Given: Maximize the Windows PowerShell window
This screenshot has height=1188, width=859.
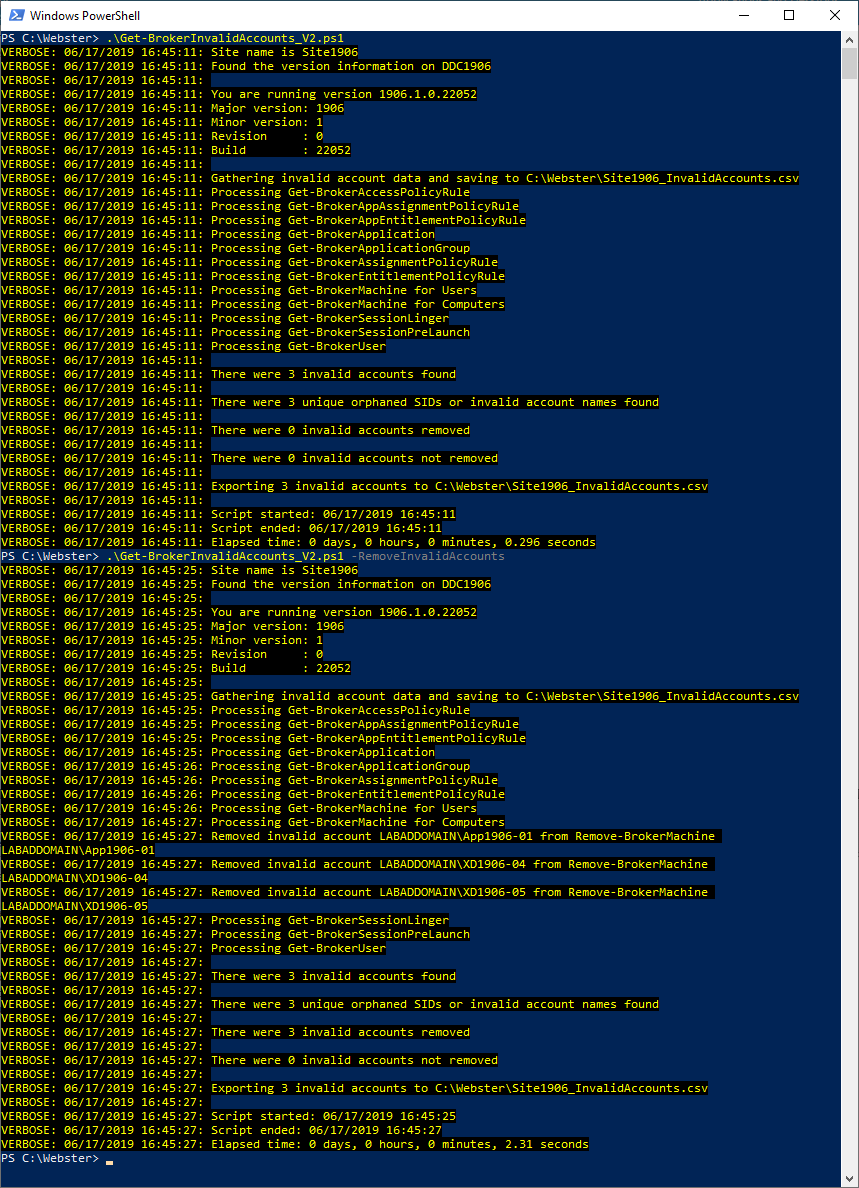Looking at the screenshot, I should [789, 15].
